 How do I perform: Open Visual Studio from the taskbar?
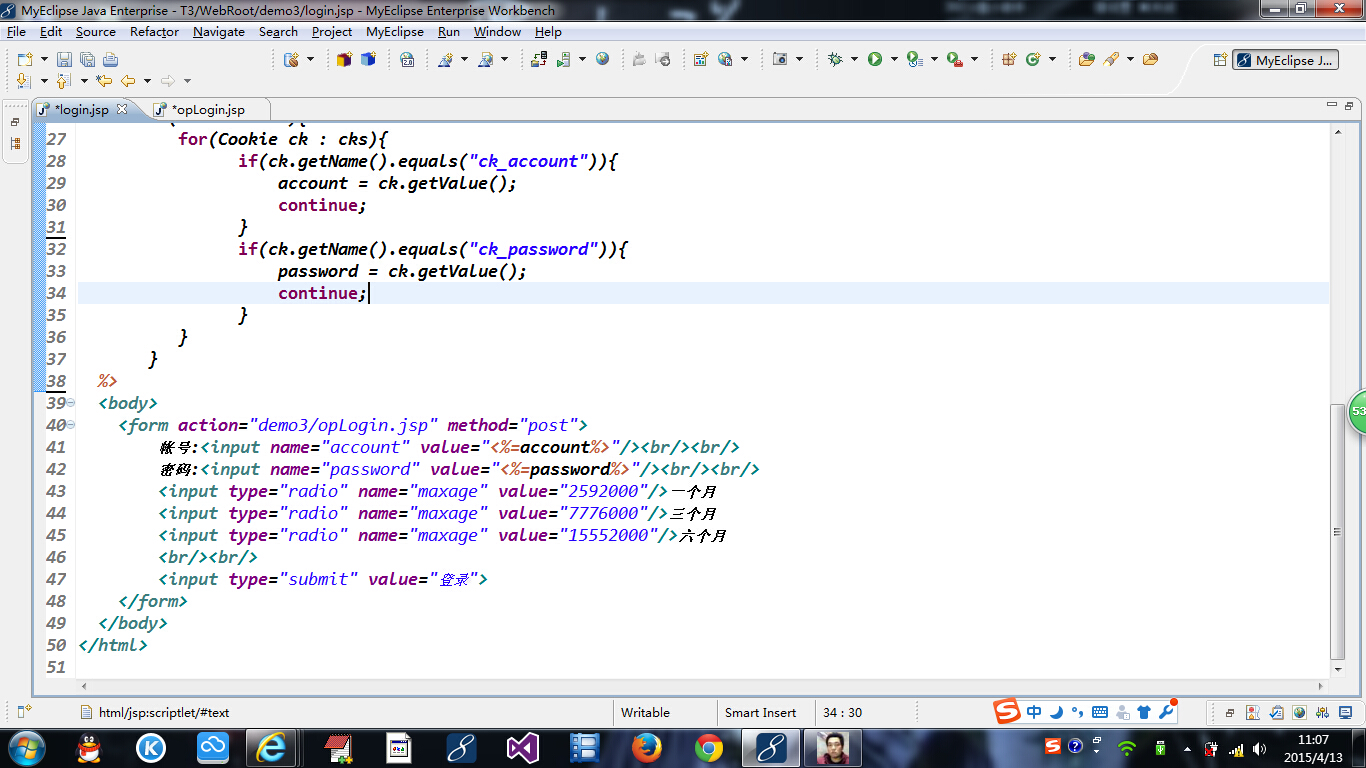(522, 747)
